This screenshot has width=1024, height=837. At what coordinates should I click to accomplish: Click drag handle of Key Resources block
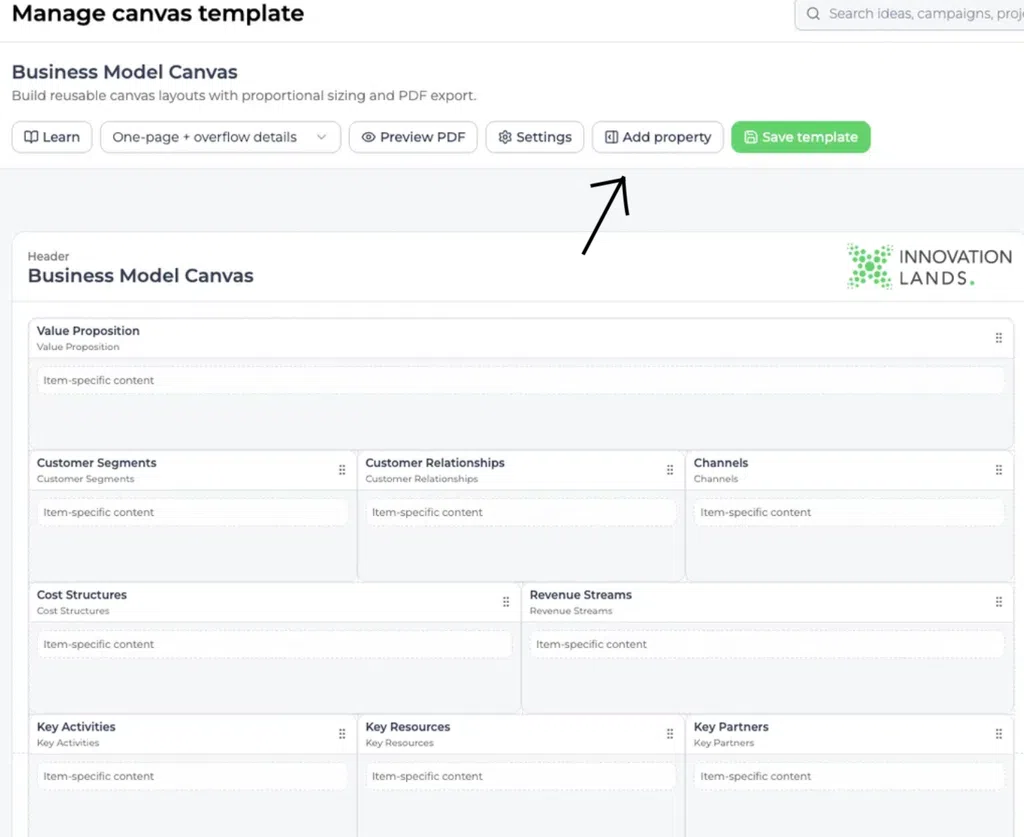(670, 734)
